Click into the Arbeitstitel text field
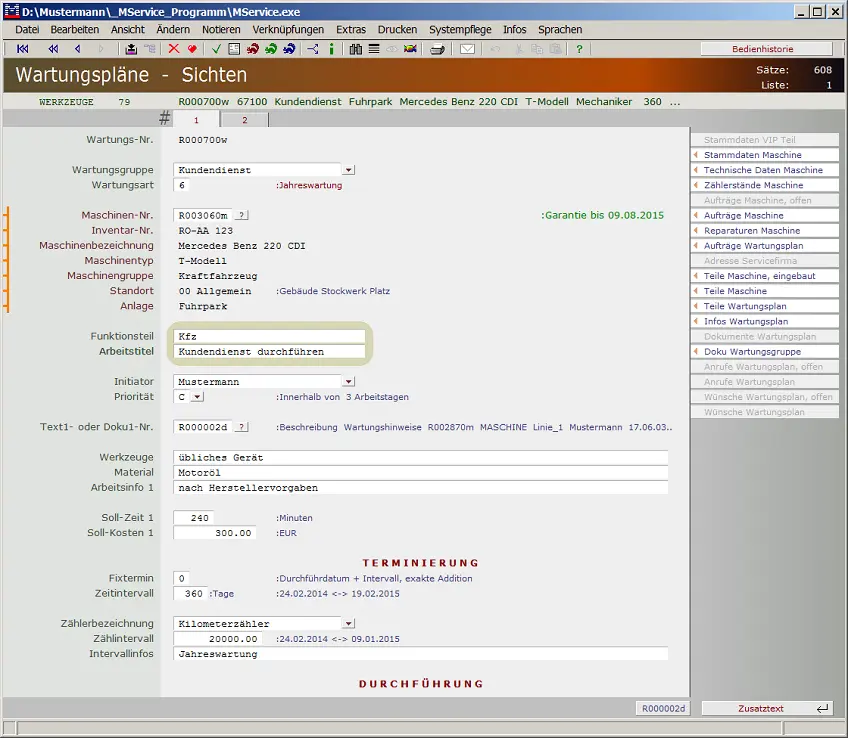The height and width of the screenshot is (738, 848). [x=270, y=352]
